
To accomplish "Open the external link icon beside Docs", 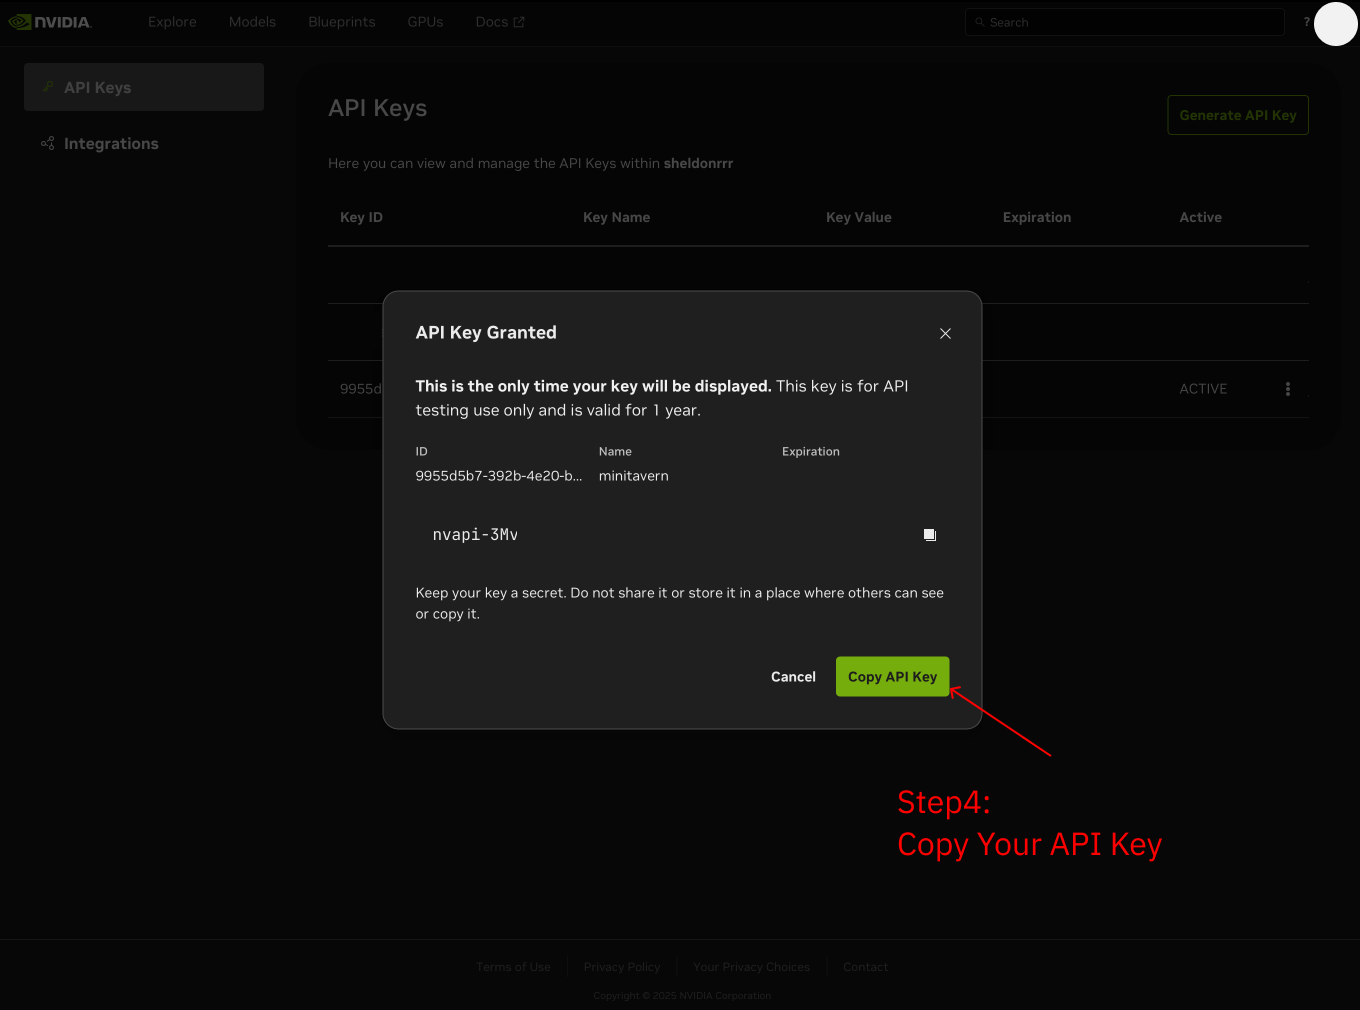I will 517,21.
